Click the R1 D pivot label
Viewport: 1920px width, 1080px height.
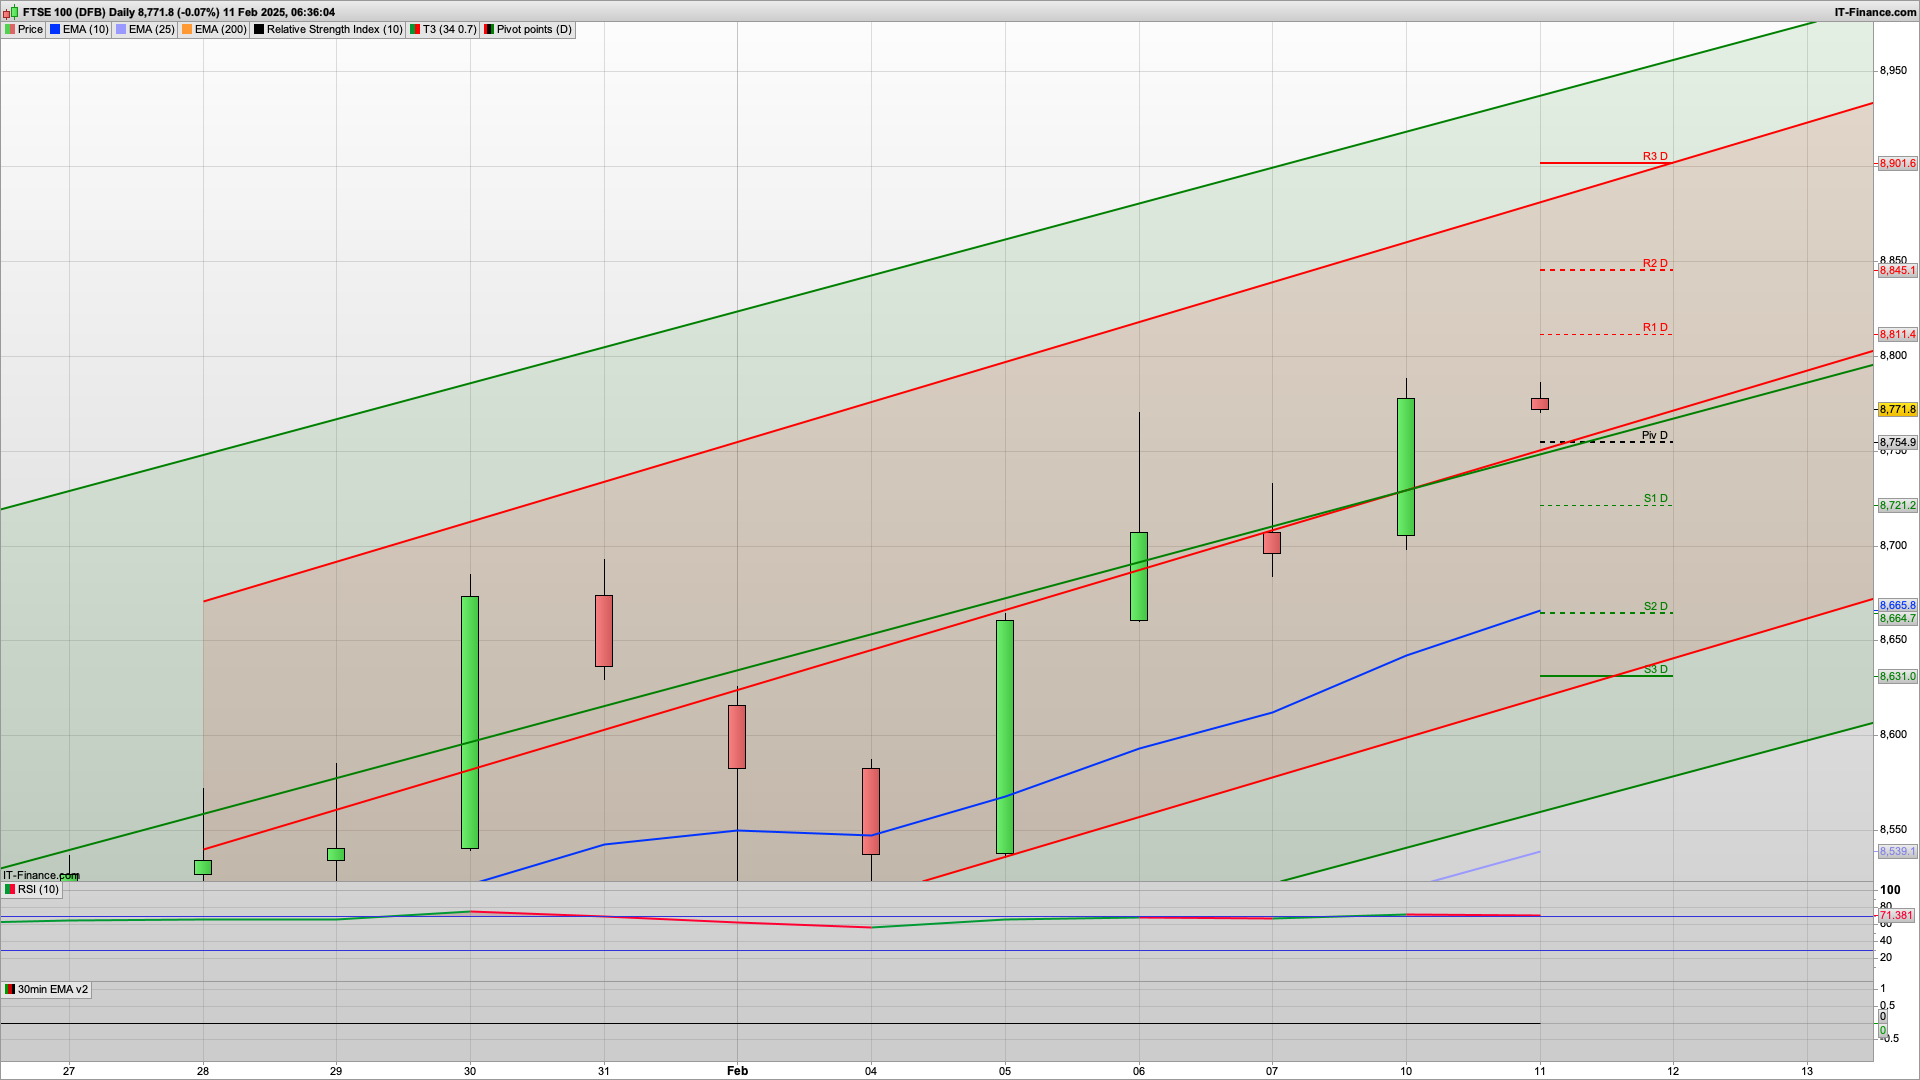click(x=1655, y=327)
